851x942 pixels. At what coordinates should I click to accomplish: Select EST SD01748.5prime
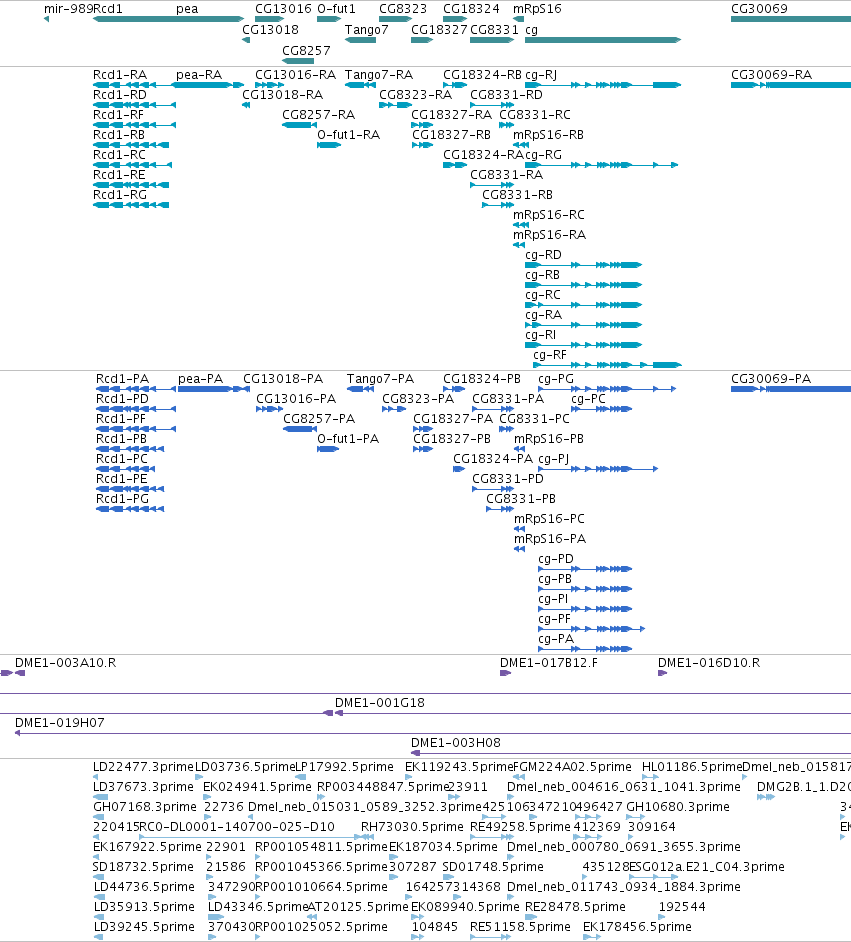pos(492,867)
